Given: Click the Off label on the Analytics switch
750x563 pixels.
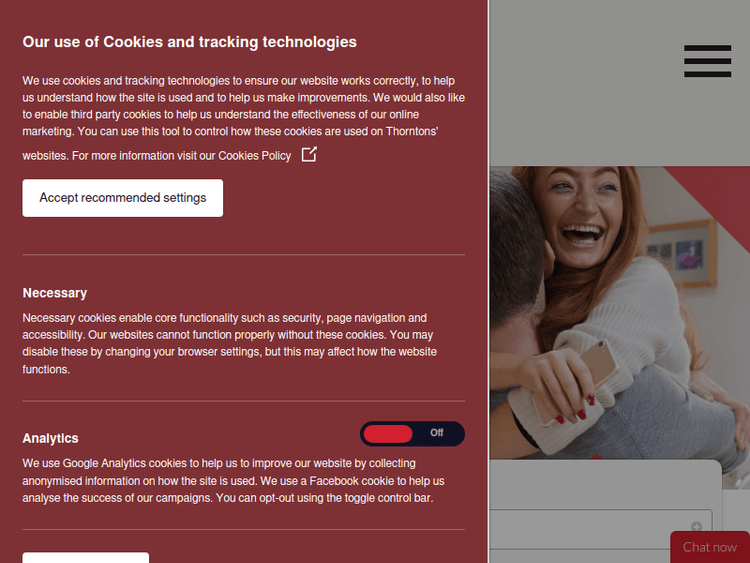Looking at the screenshot, I should 436,433.
